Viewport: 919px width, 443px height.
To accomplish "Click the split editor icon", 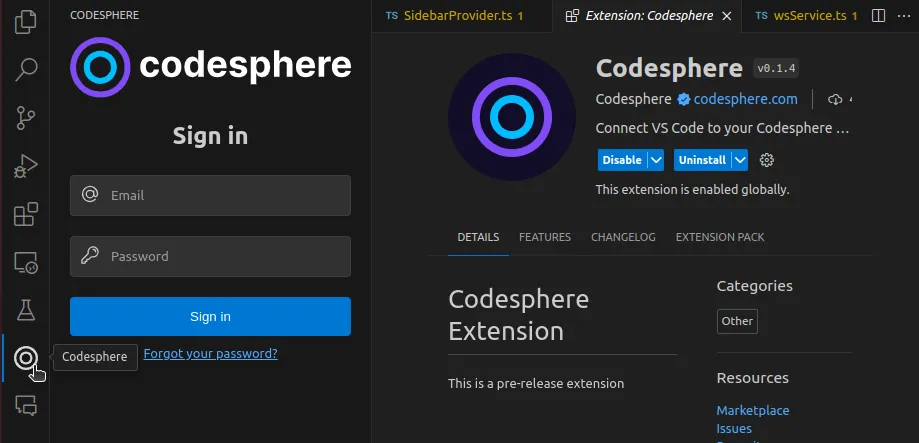I will tap(878, 16).
